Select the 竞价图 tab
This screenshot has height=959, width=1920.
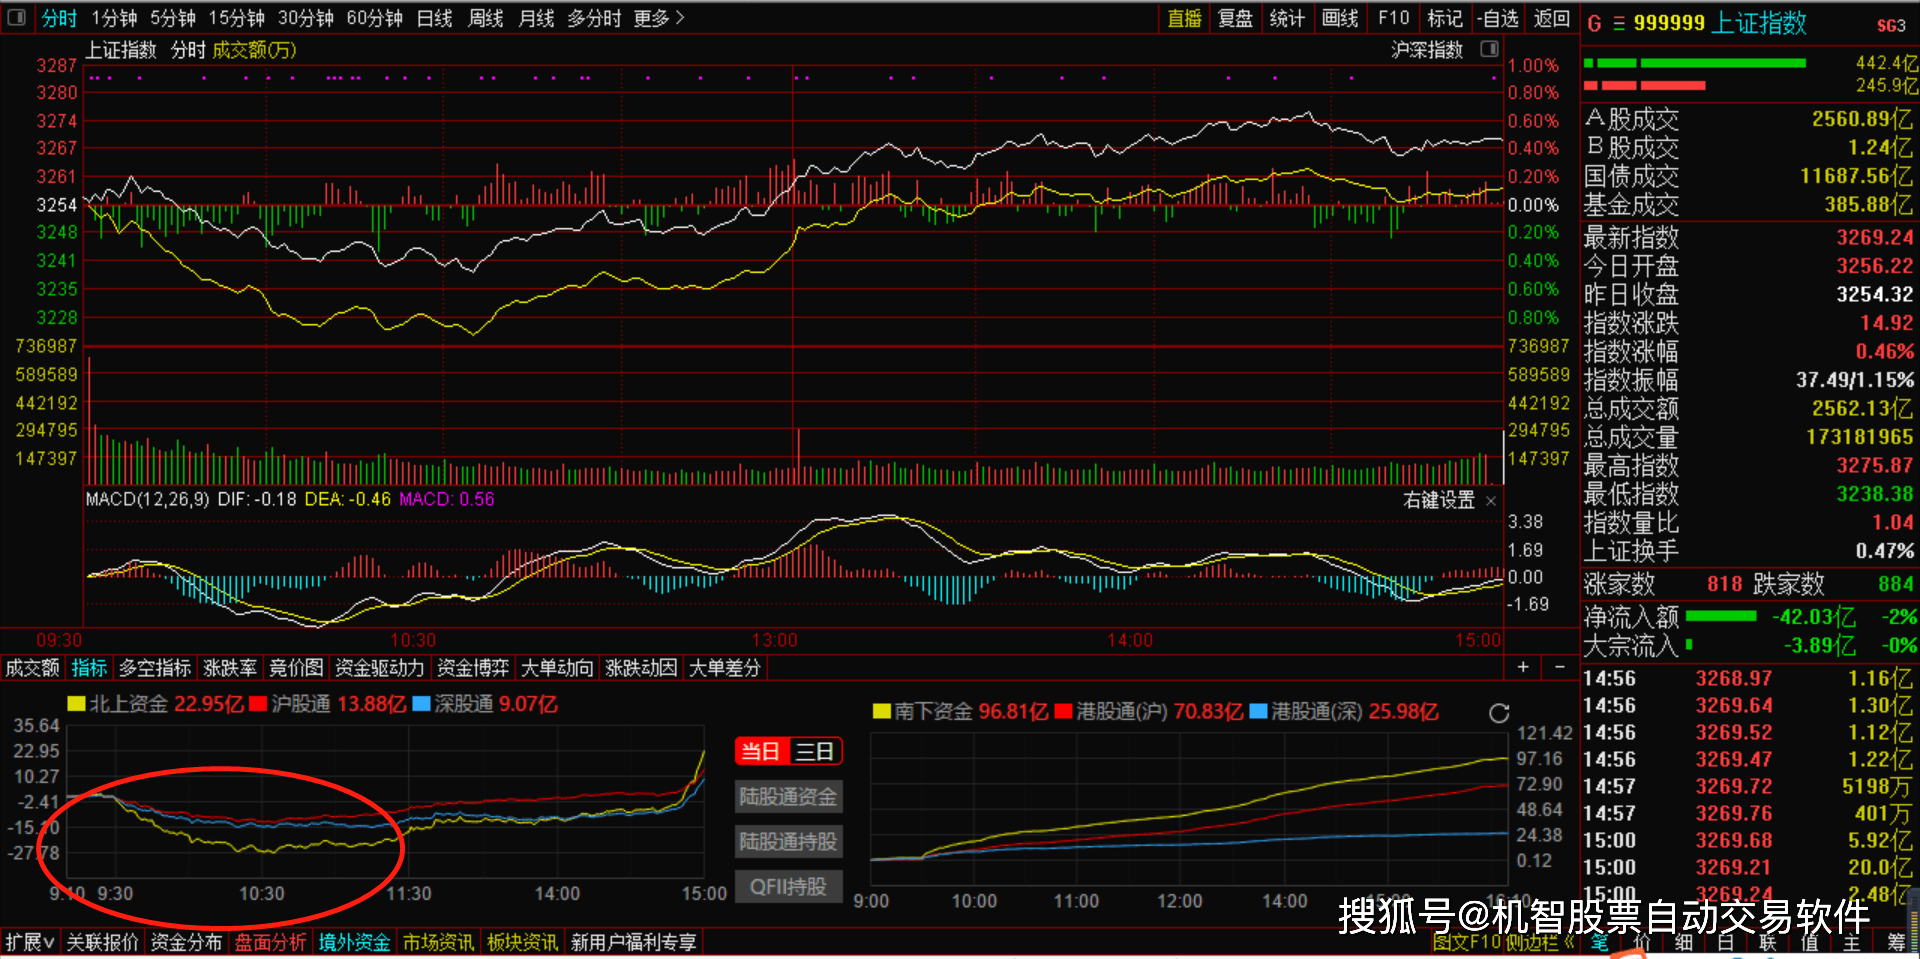(x=296, y=668)
